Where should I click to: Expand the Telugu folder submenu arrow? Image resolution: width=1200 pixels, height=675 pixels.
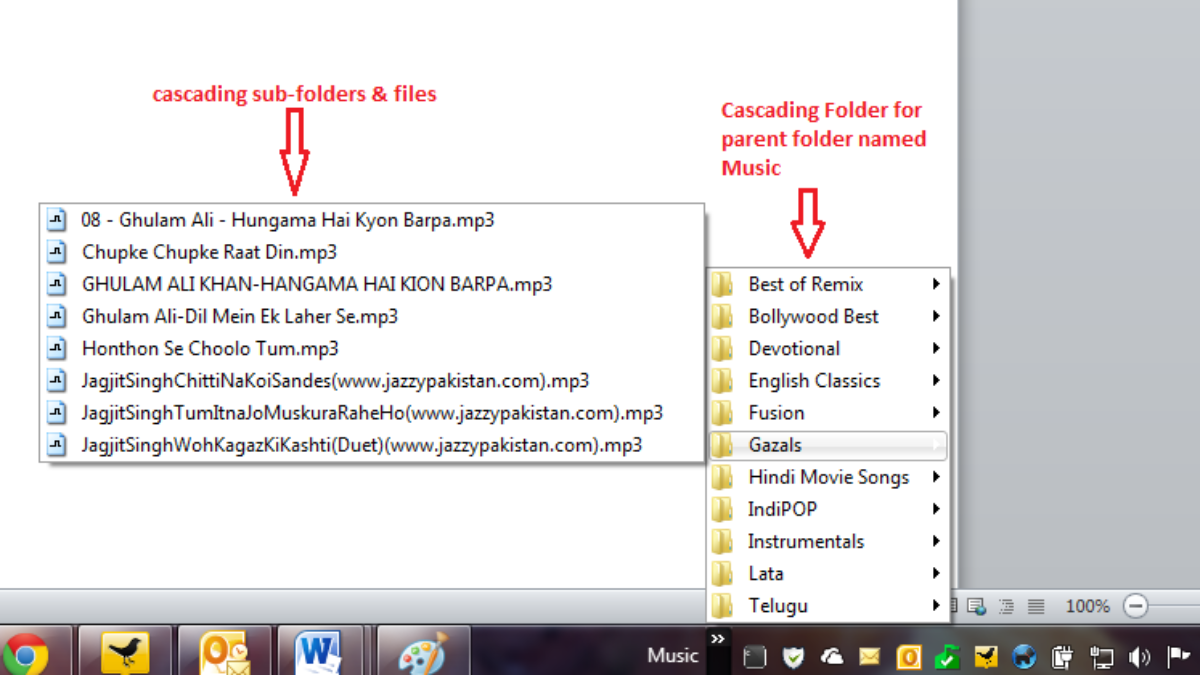[935, 605]
